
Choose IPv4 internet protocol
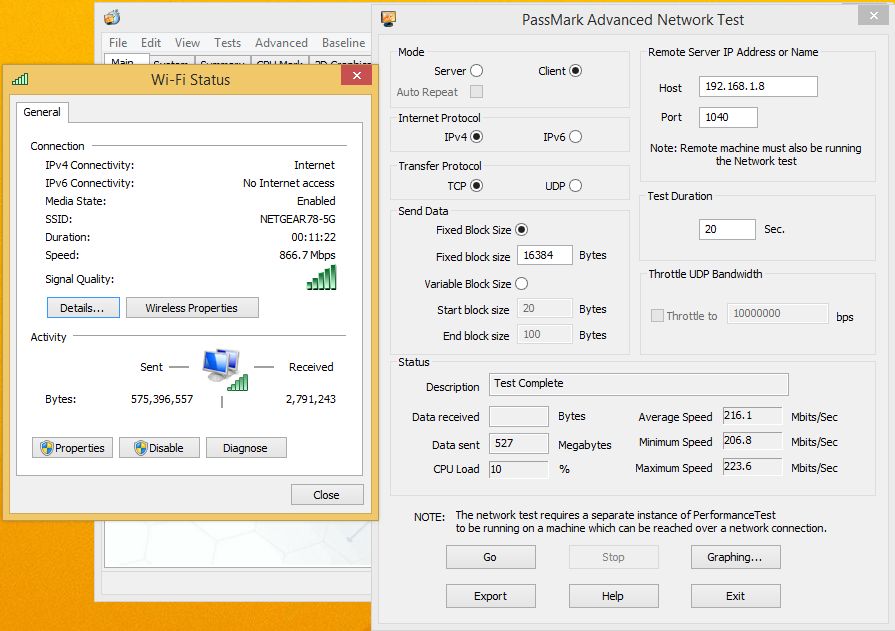[x=477, y=136]
